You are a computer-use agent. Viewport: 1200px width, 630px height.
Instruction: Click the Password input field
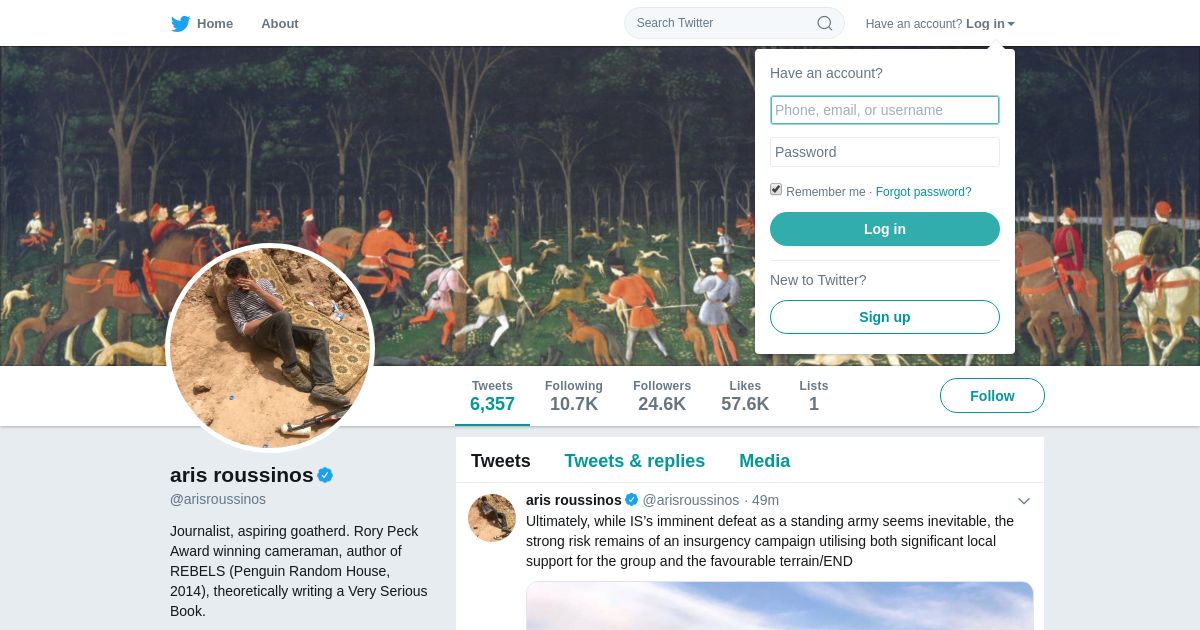884,152
